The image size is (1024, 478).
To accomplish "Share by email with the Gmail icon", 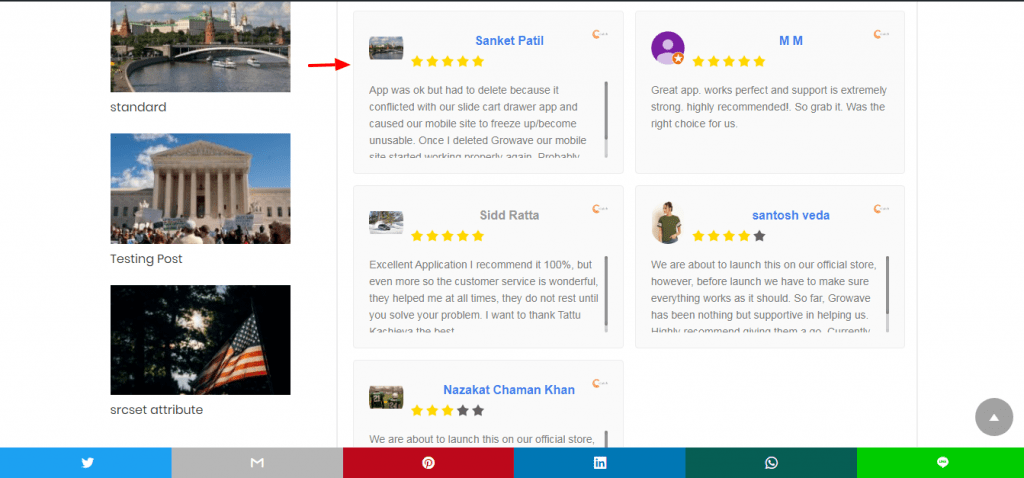I will [257, 463].
